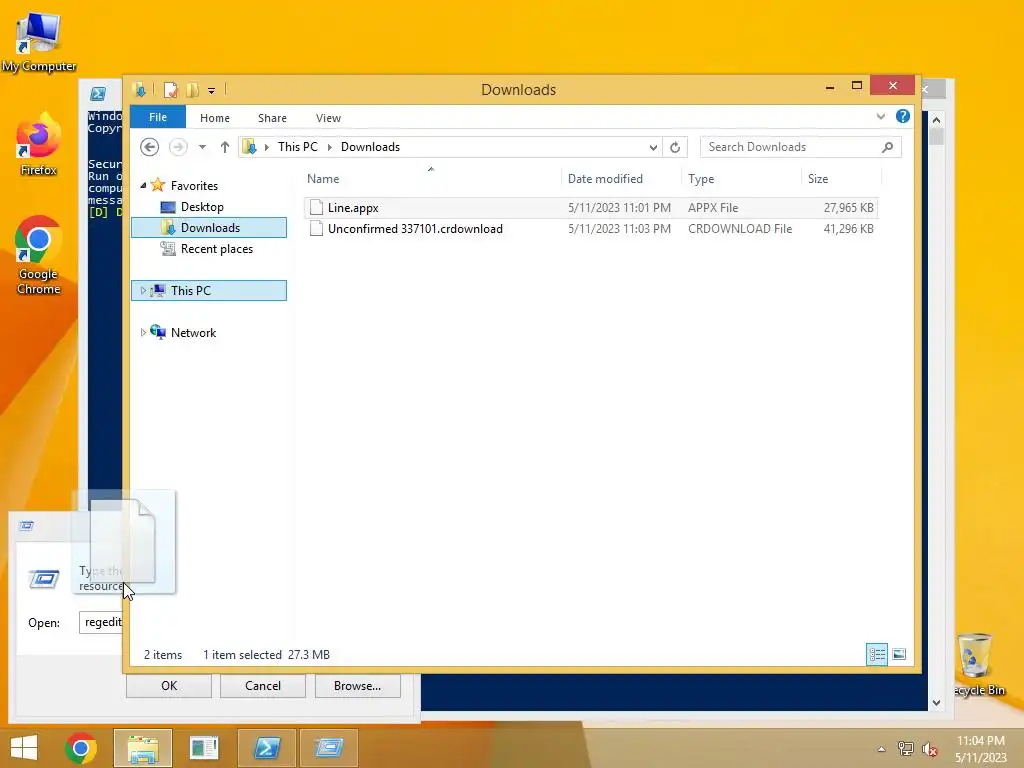
Task: Expand the ribbon with the chevron
Action: click(x=880, y=116)
